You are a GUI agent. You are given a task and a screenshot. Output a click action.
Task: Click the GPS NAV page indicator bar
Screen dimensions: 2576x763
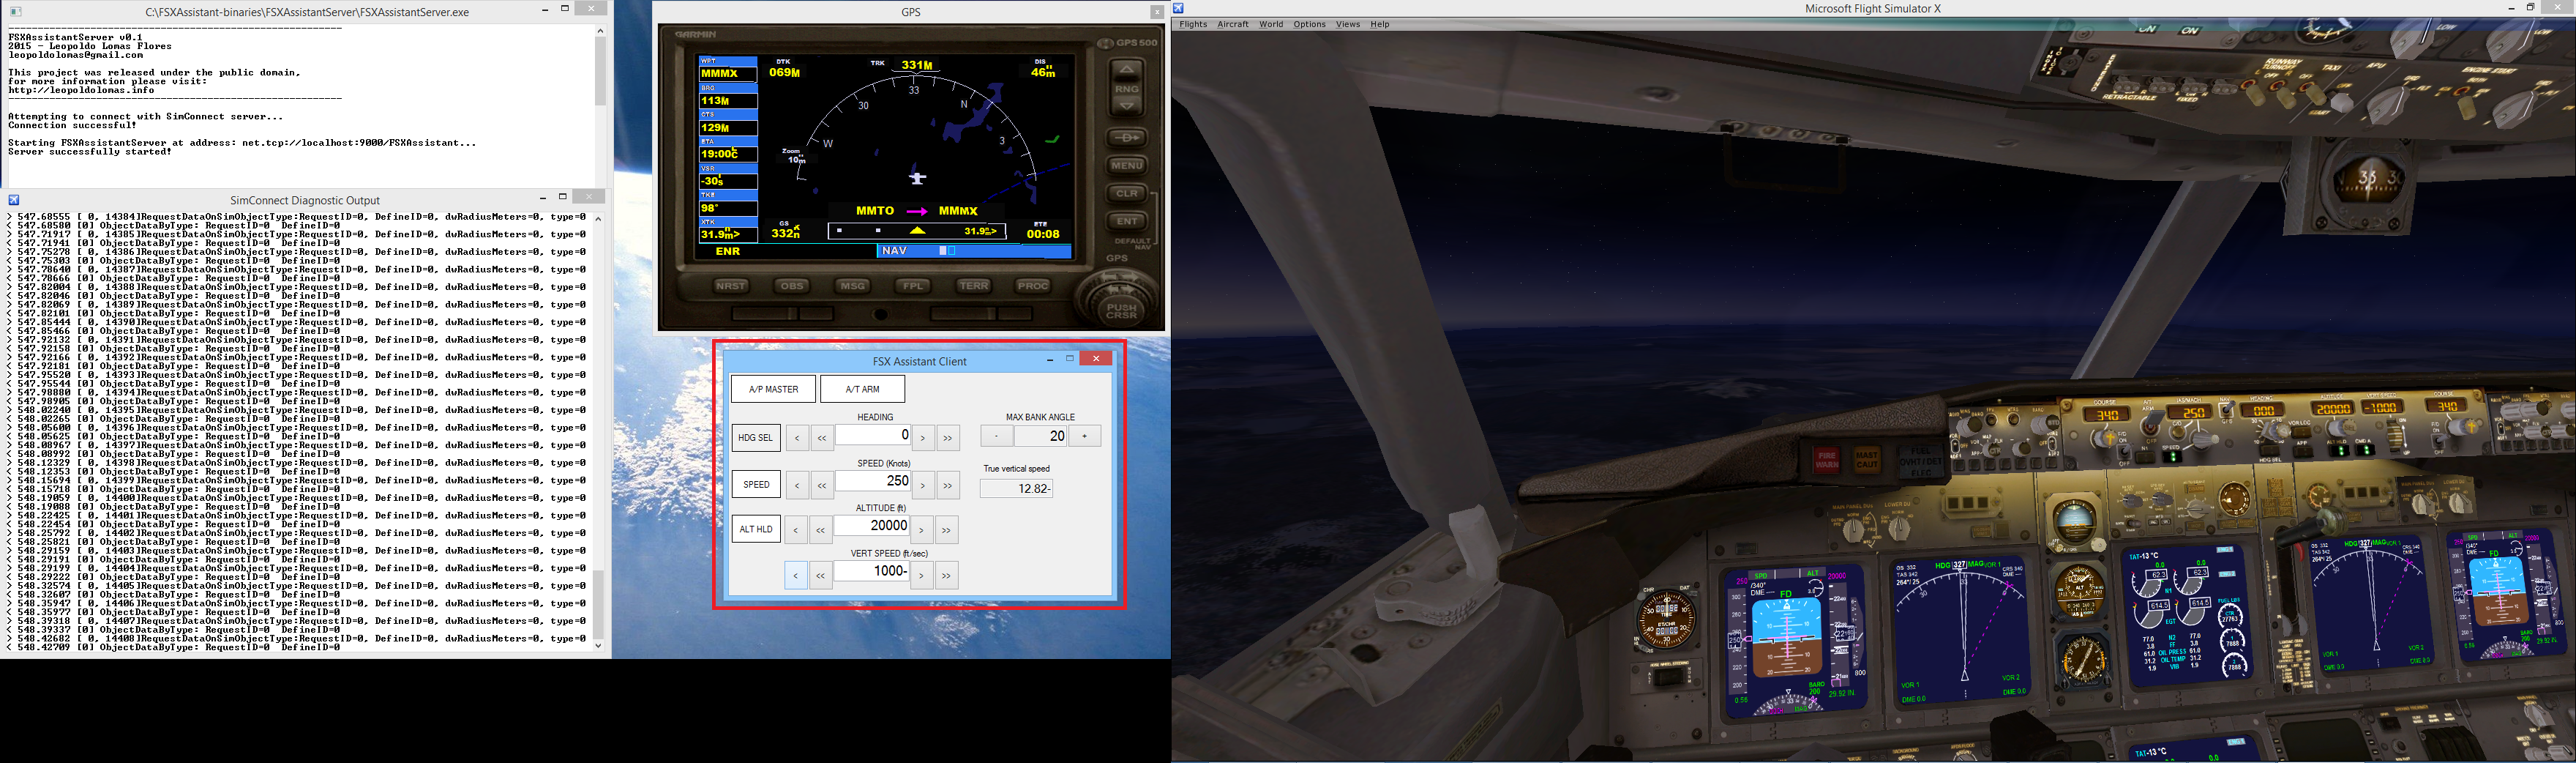pyautogui.click(x=973, y=251)
